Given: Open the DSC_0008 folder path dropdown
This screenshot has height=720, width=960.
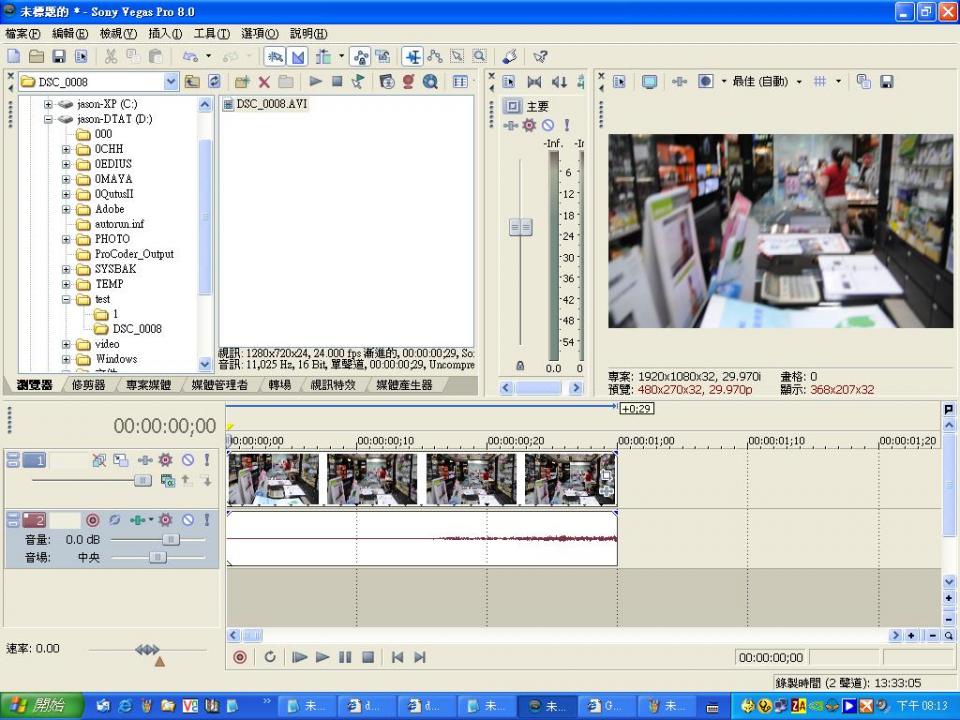Looking at the screenshot, I should (x=170, y=81).
